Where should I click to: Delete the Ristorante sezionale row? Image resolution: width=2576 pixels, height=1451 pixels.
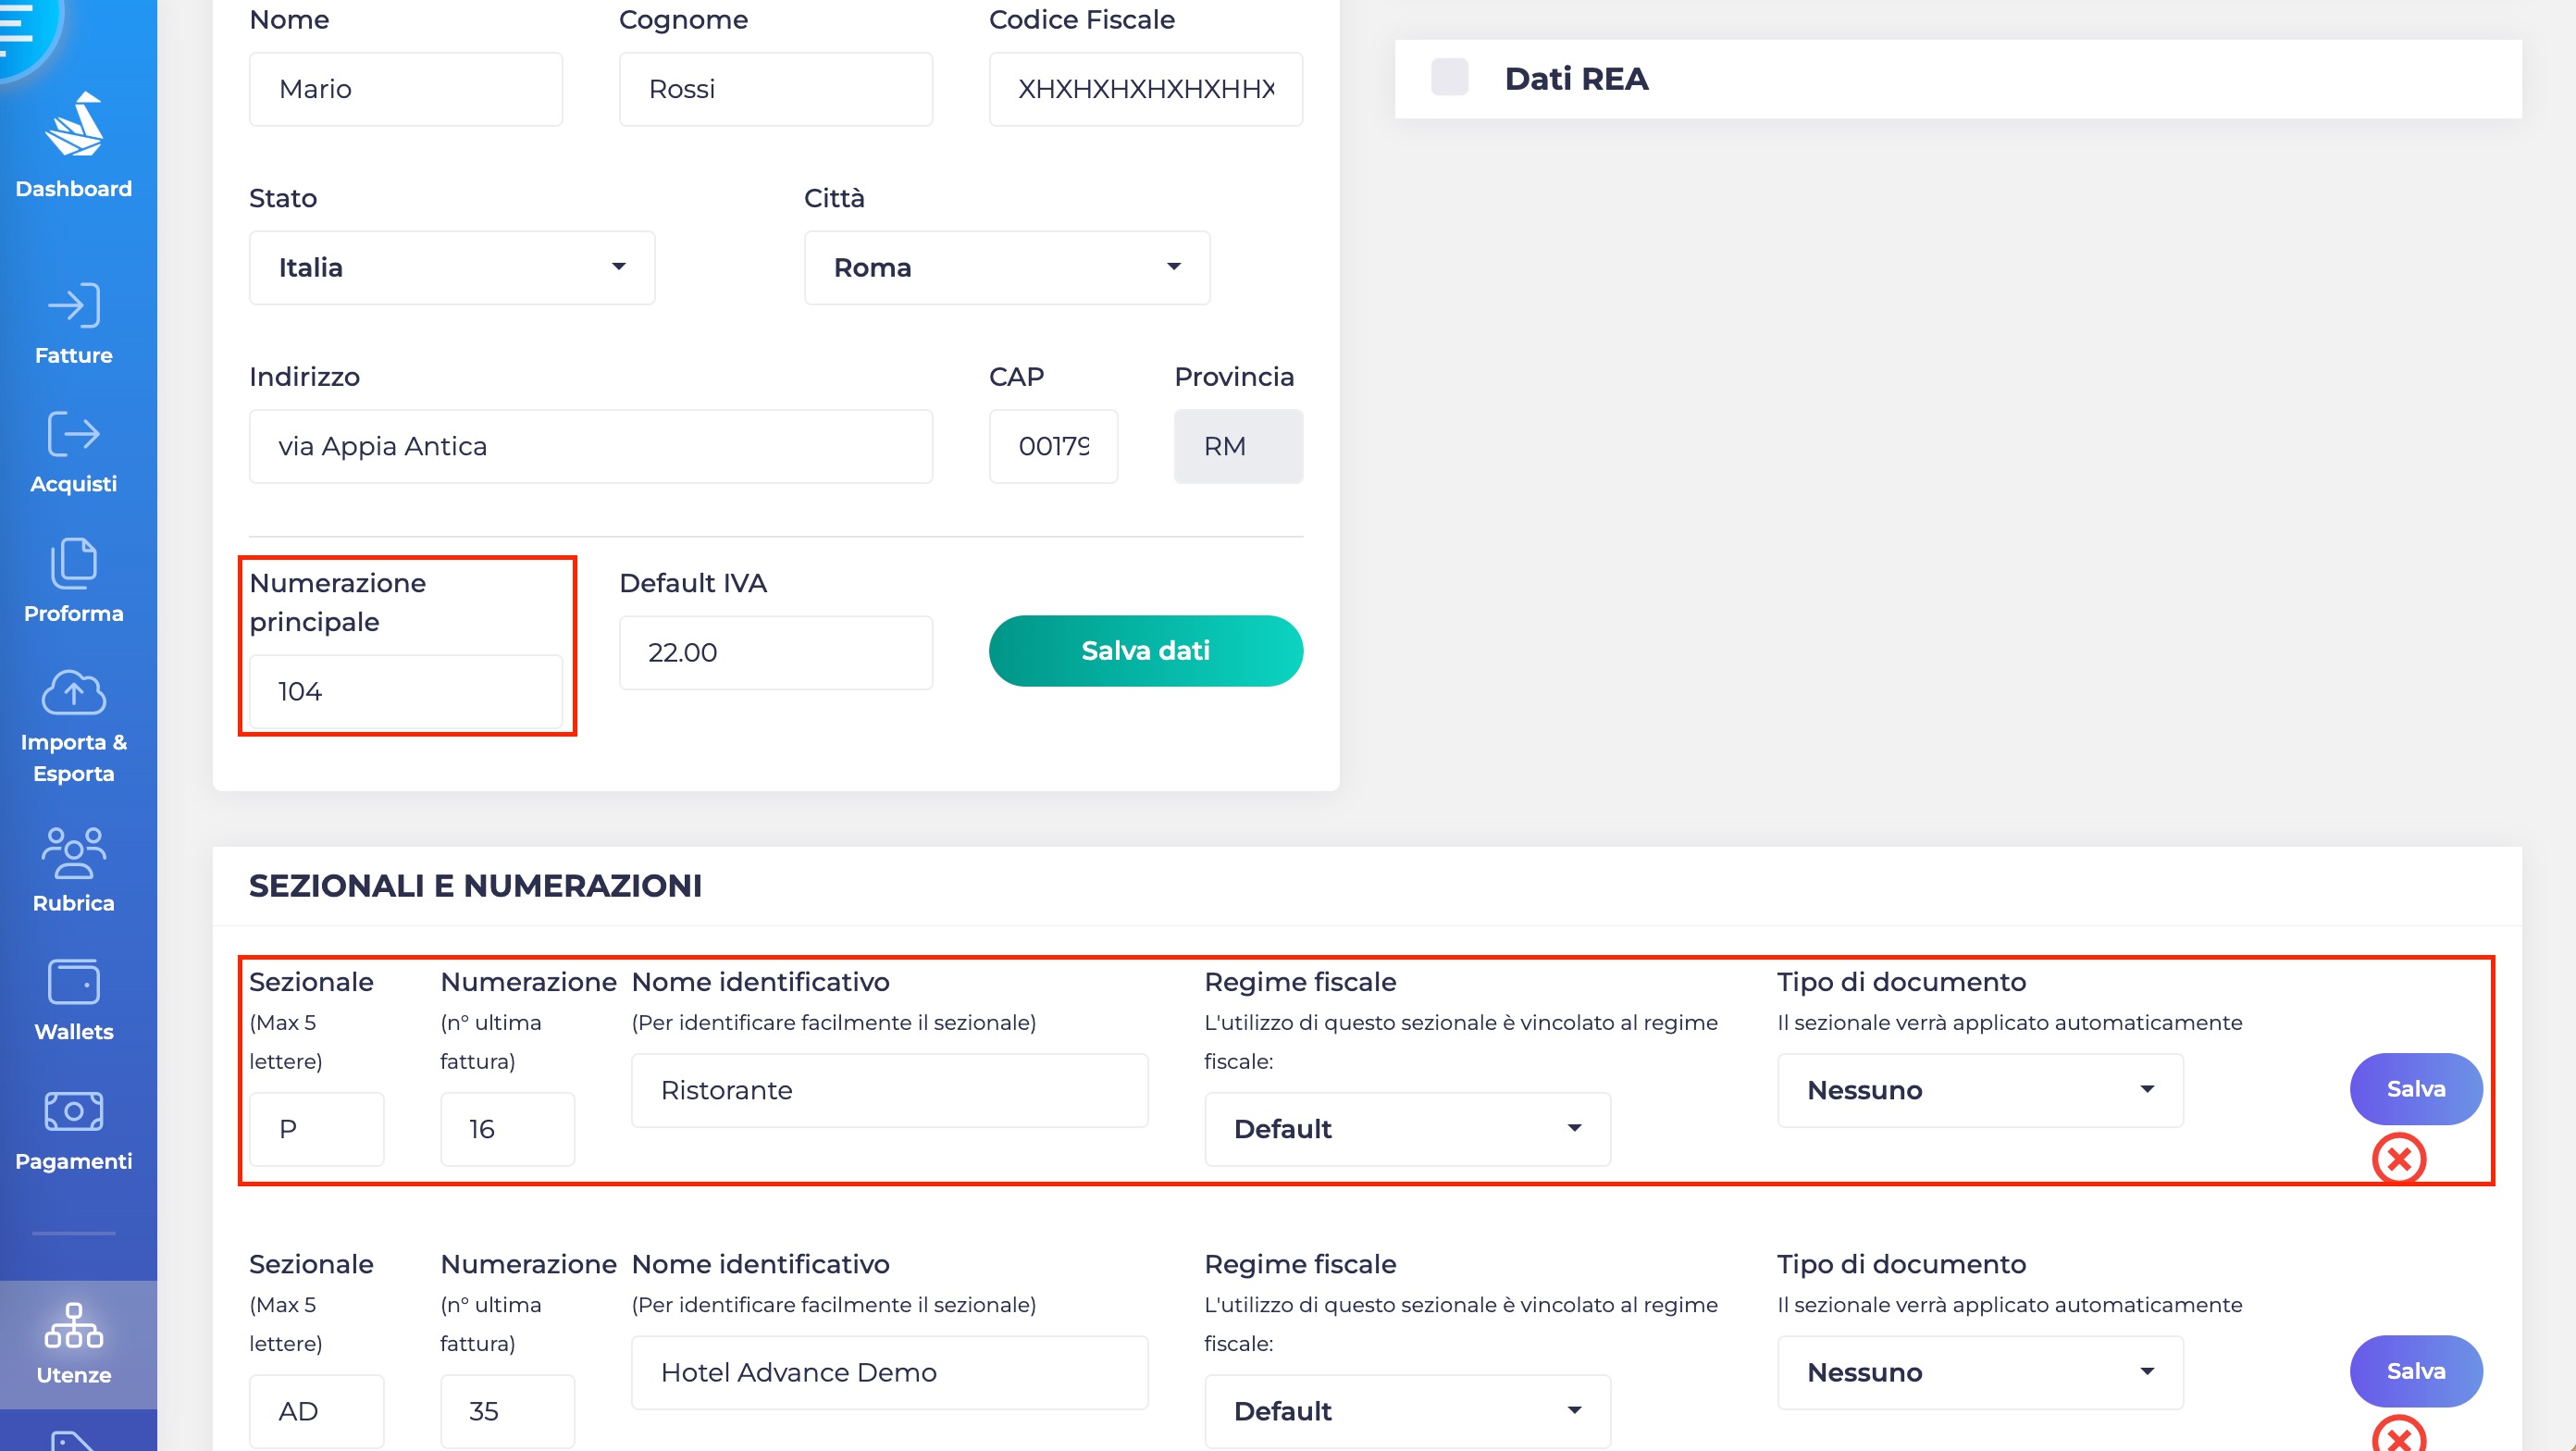click(2399, 1159)
